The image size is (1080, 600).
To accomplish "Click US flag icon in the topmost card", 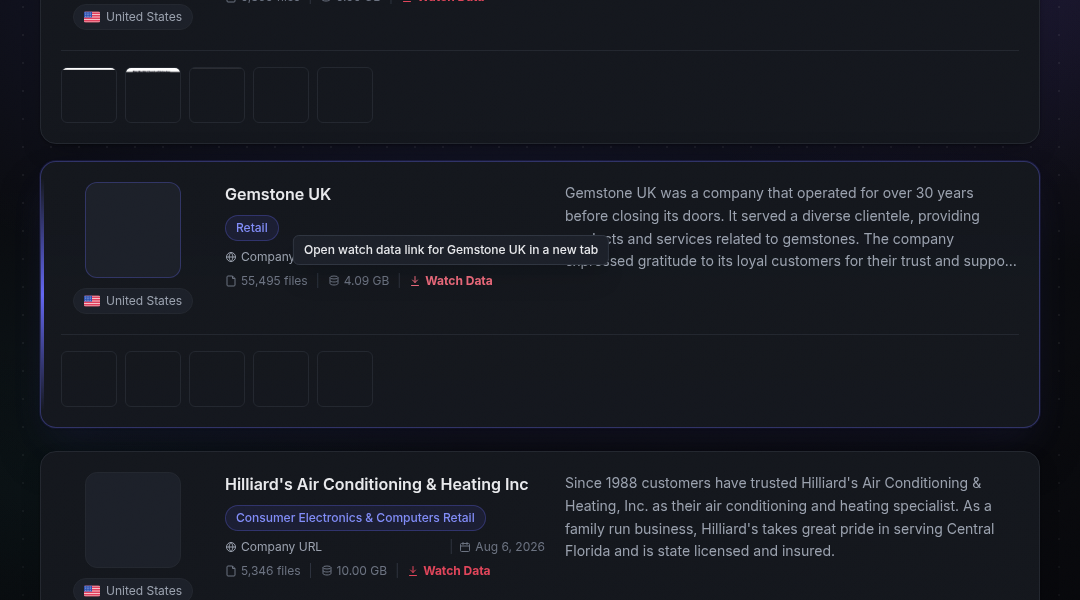I will click(92, 17).
